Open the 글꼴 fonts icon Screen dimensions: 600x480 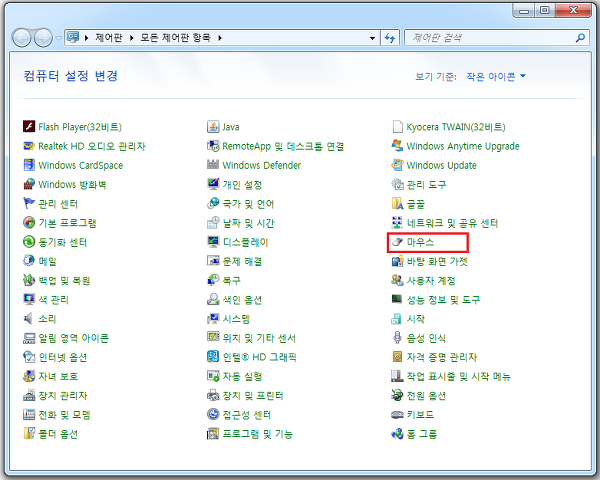398,203
